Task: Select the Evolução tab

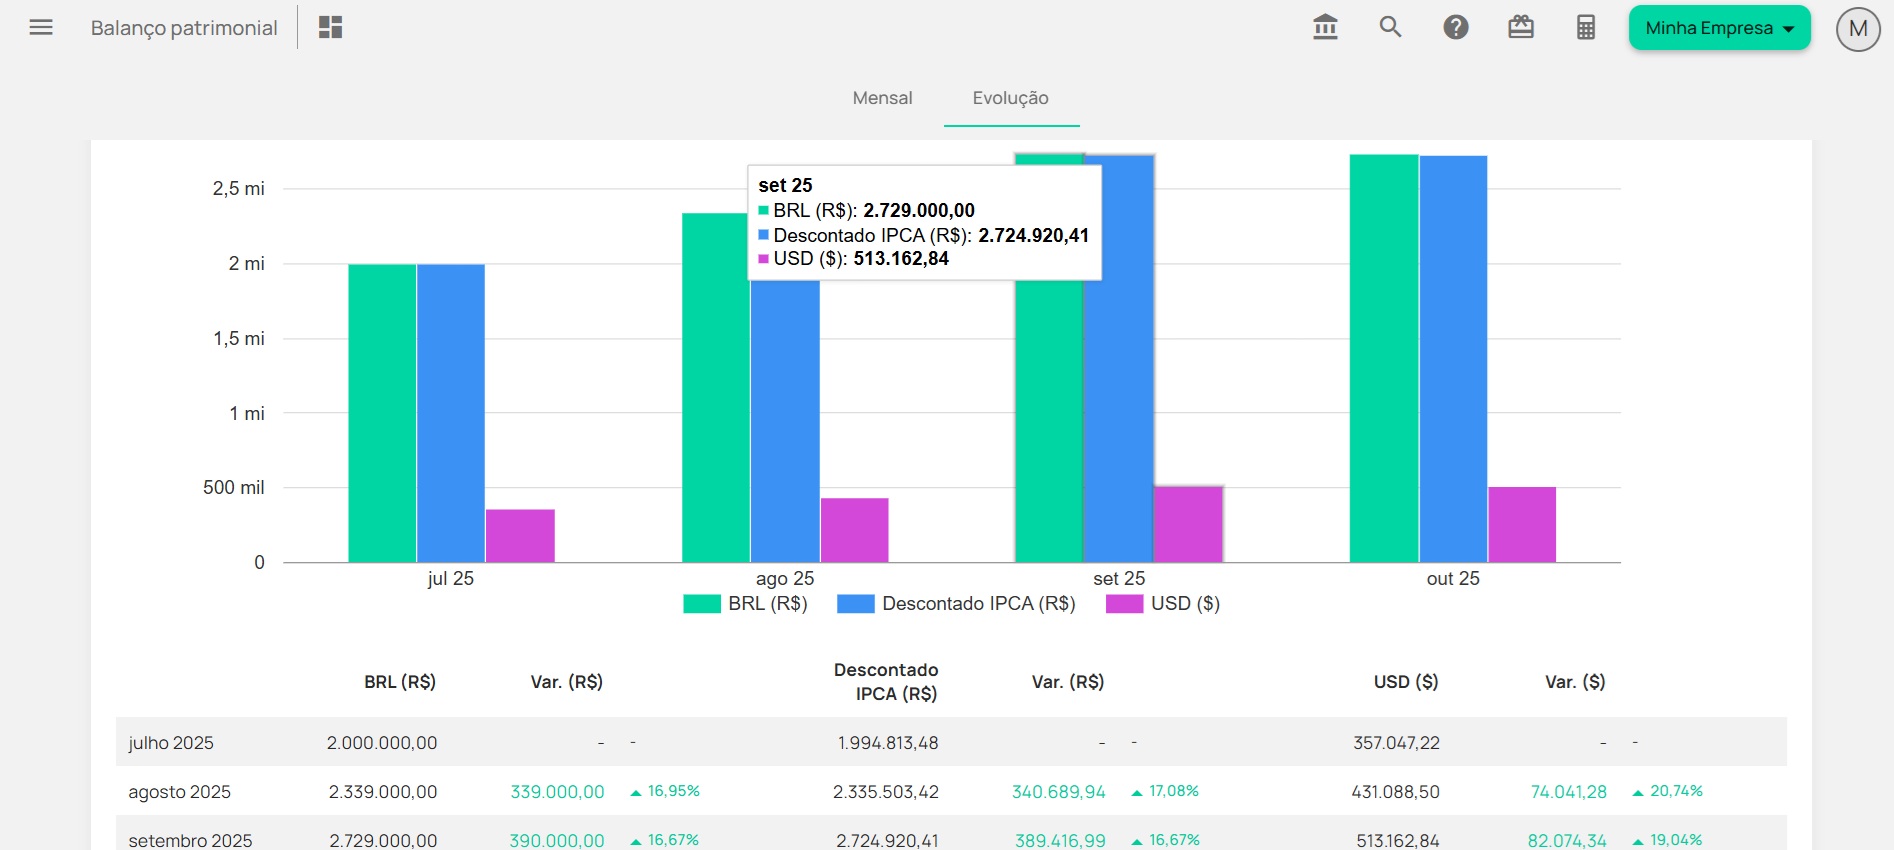Action: click(1010, 98)
